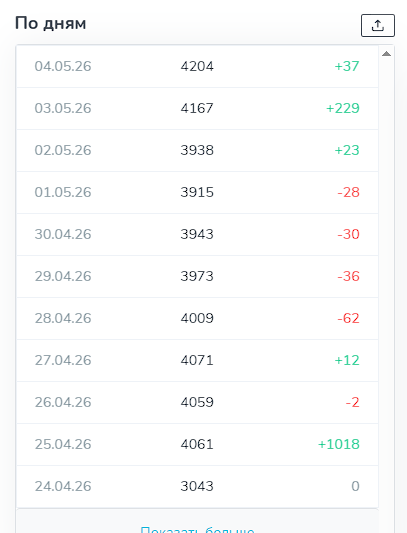Viewport: 407px width, 533px height.
Task: Click the scroll up arrow
Action: [x=386, y=54]
